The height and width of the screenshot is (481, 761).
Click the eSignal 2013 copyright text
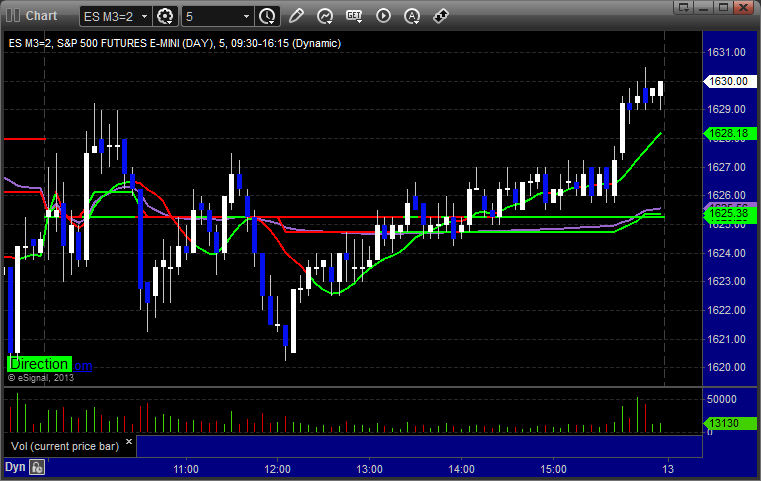tap(41, 378)
